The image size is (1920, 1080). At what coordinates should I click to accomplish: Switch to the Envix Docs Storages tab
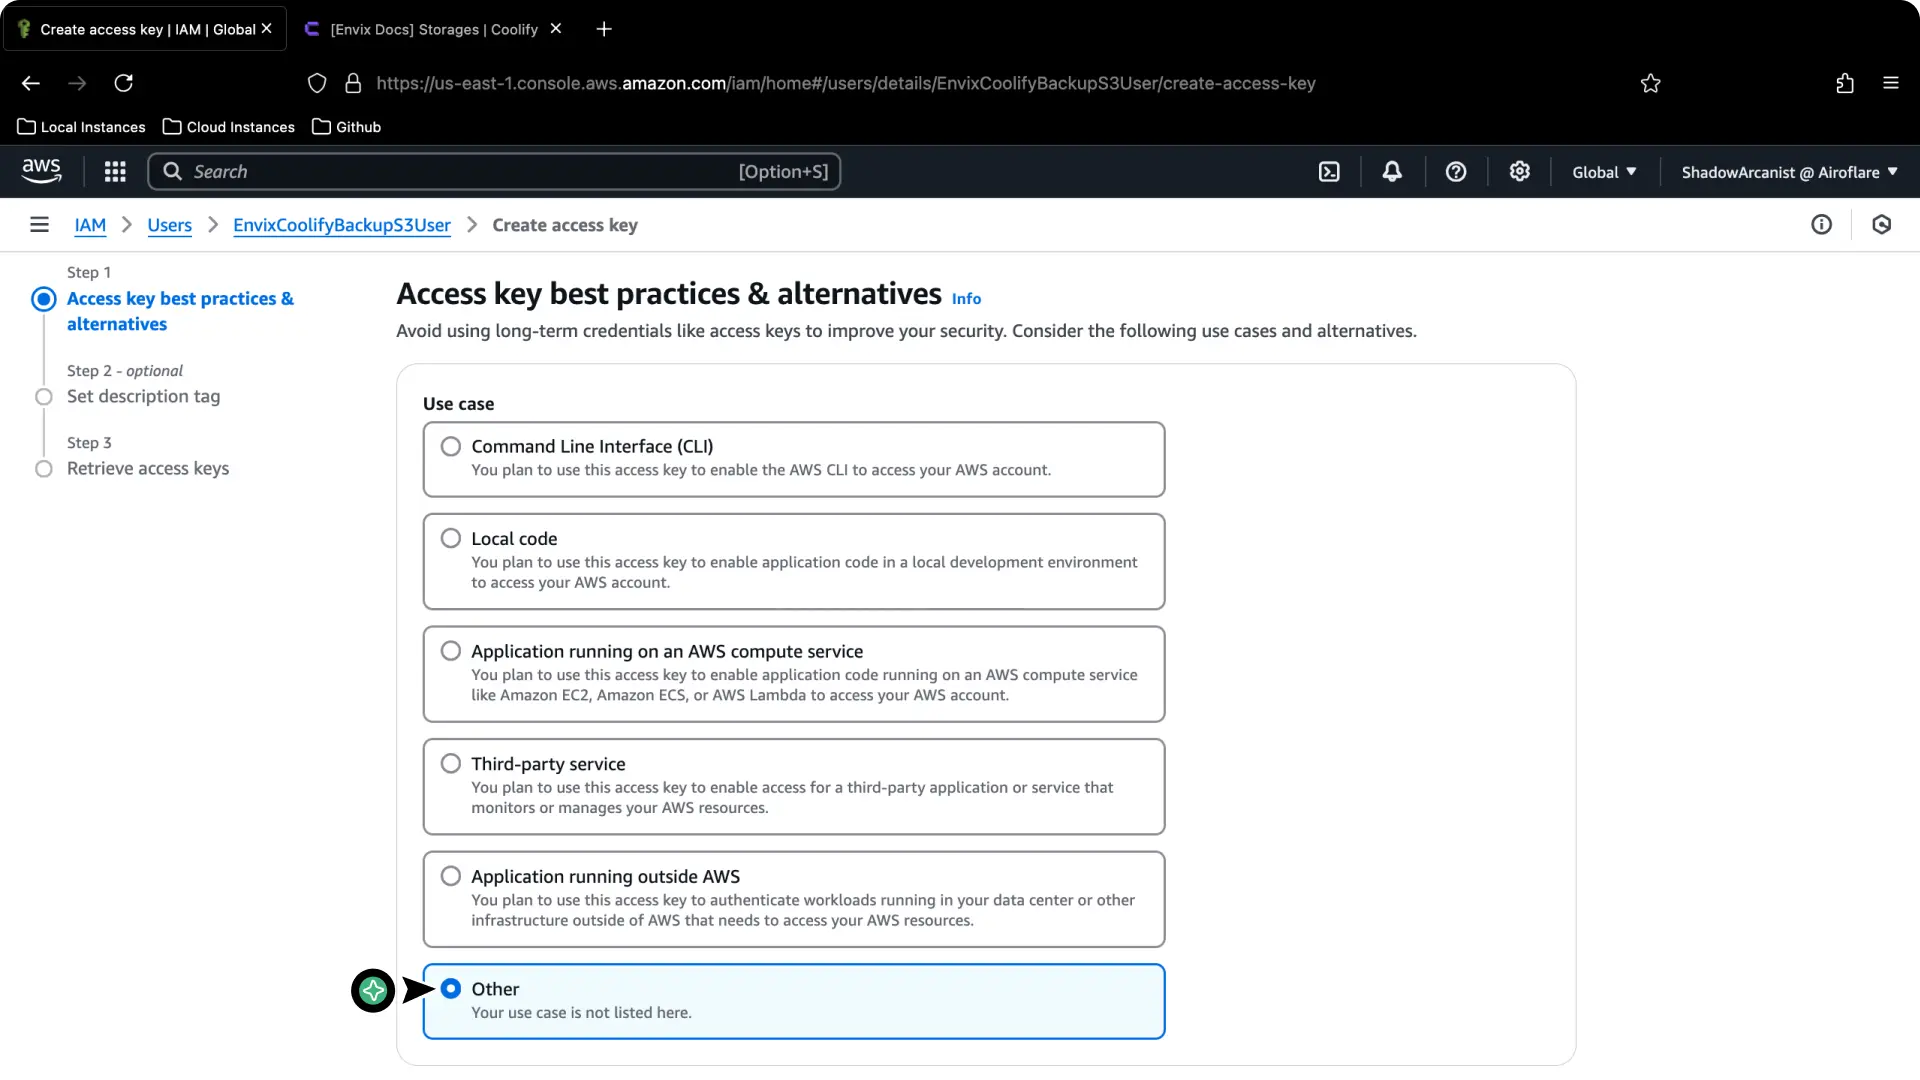click(x=430, y=29)
